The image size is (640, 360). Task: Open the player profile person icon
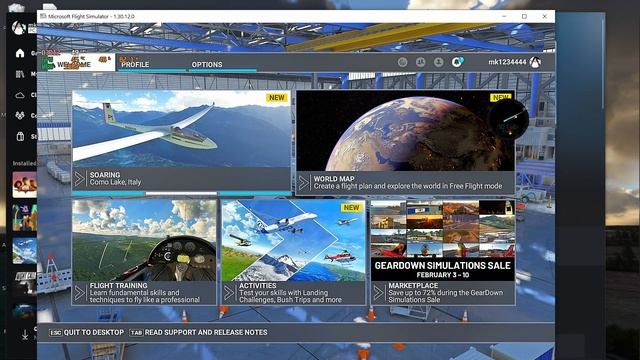tap(438, 62)
